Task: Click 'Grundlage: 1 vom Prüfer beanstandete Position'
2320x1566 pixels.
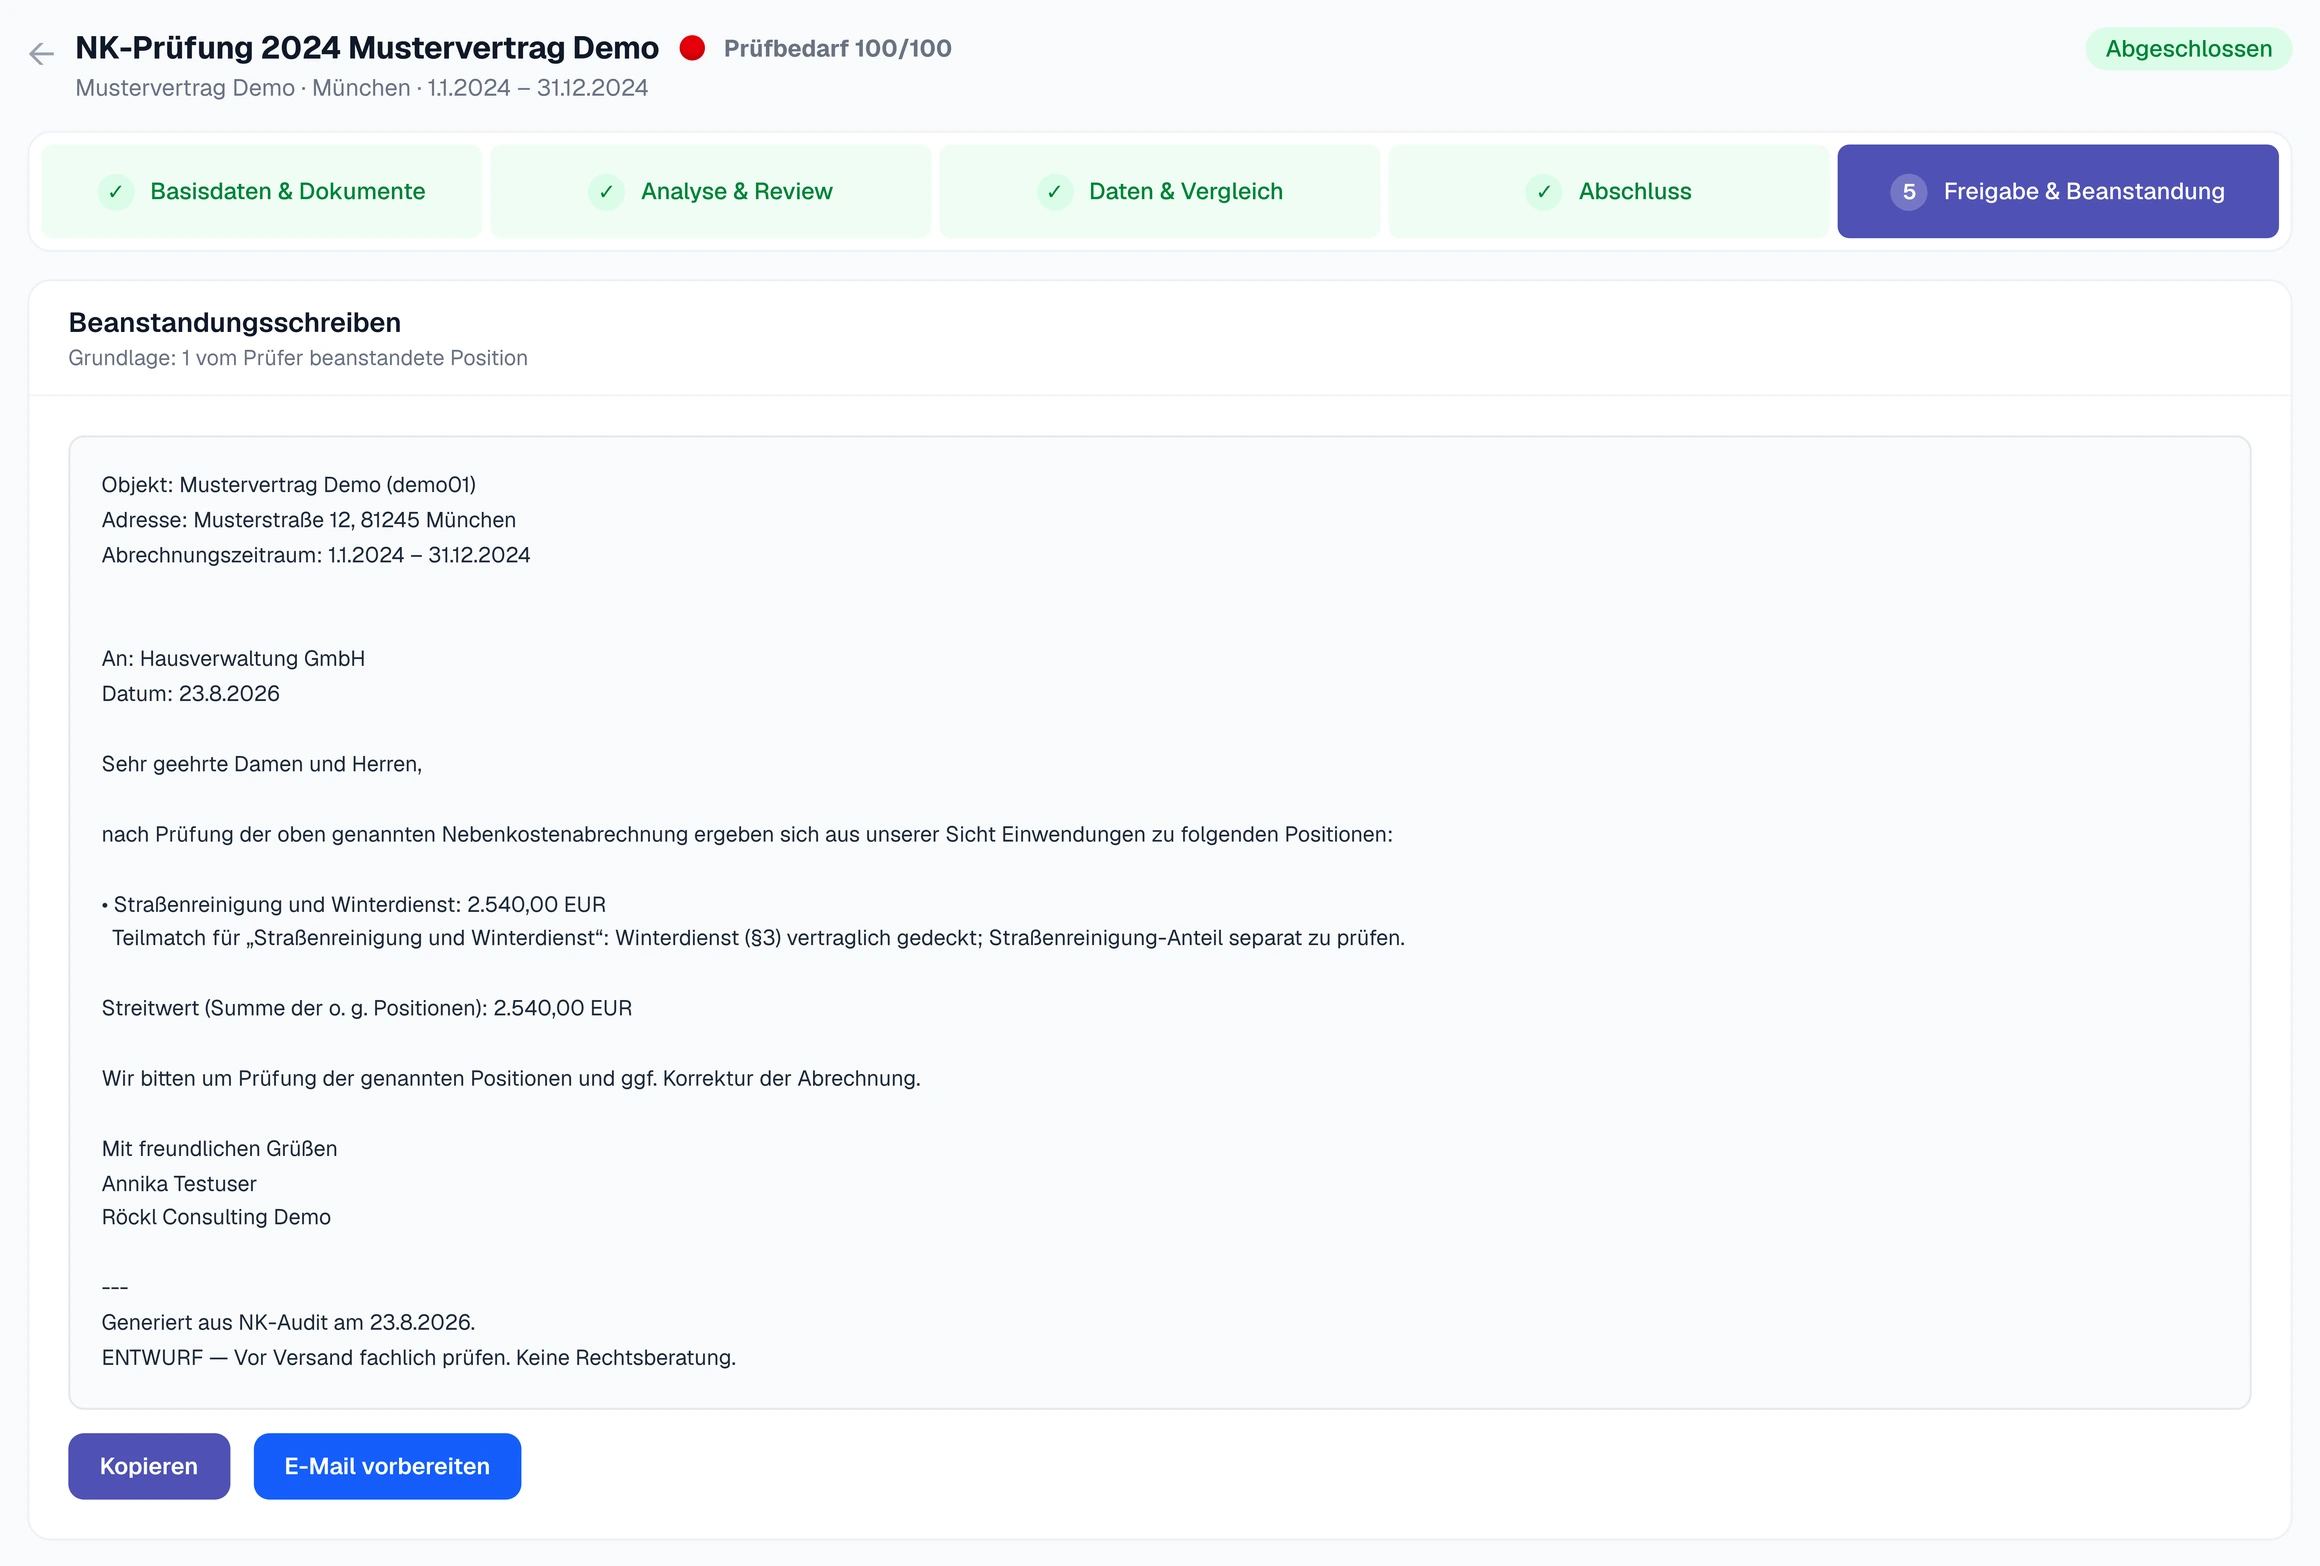Action: (x=298, y=358)
